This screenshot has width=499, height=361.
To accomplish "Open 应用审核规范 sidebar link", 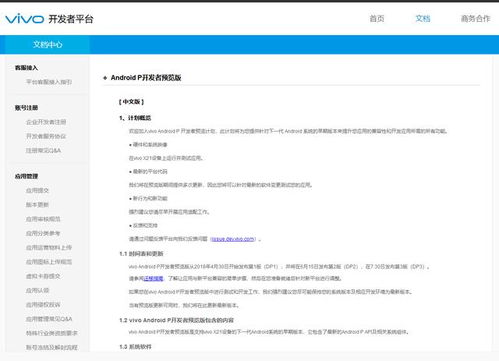I will [43, 219].
